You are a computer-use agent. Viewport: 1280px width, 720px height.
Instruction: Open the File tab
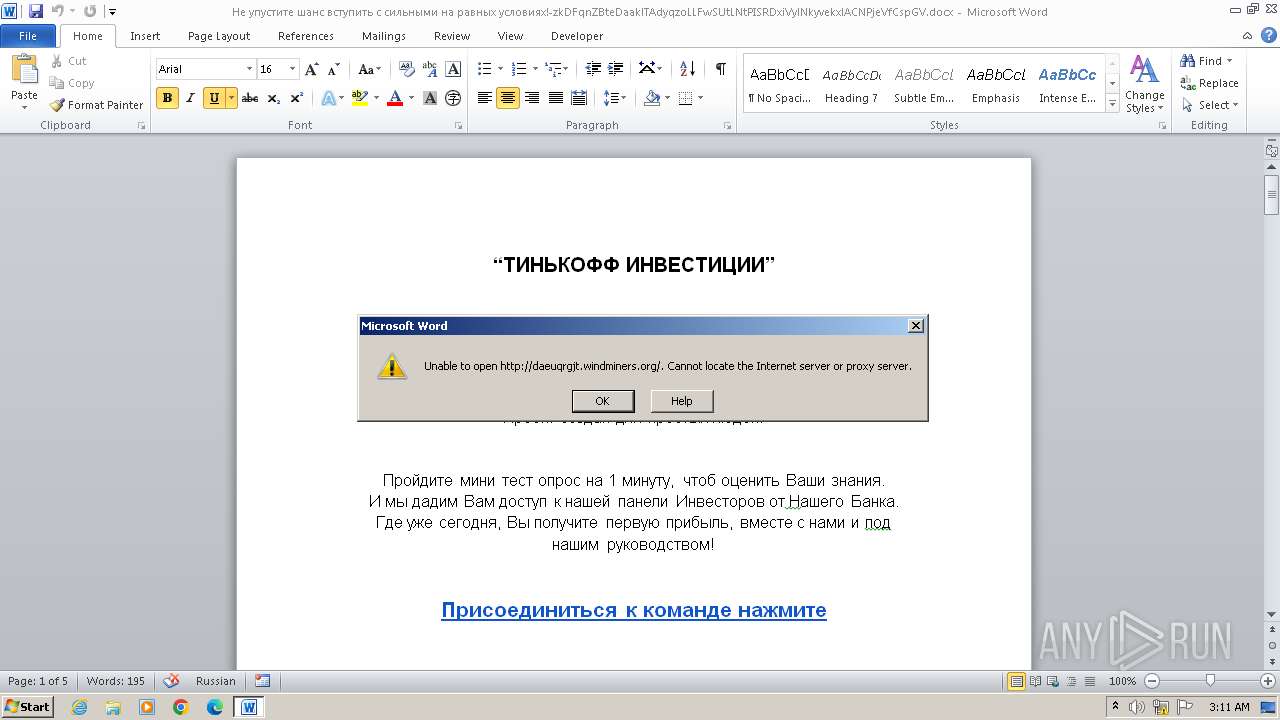[28, 36]
